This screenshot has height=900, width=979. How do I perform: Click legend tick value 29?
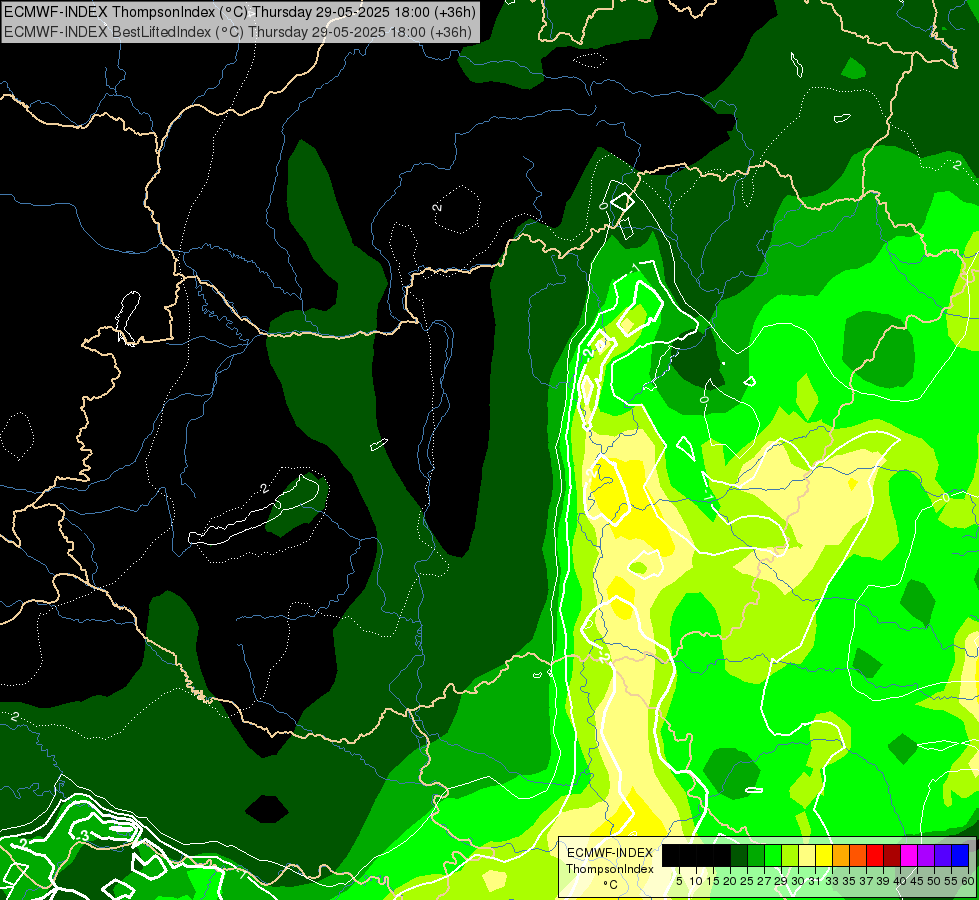click(781, 881)
